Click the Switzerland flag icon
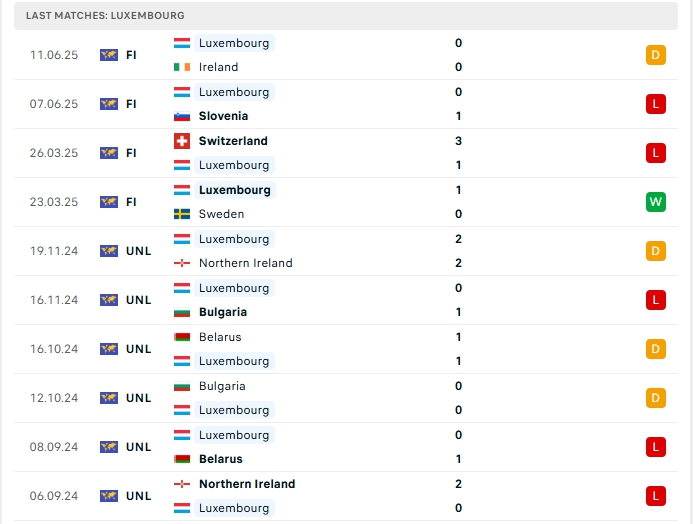Screen dimensions: 693x524 pos(182,141)
